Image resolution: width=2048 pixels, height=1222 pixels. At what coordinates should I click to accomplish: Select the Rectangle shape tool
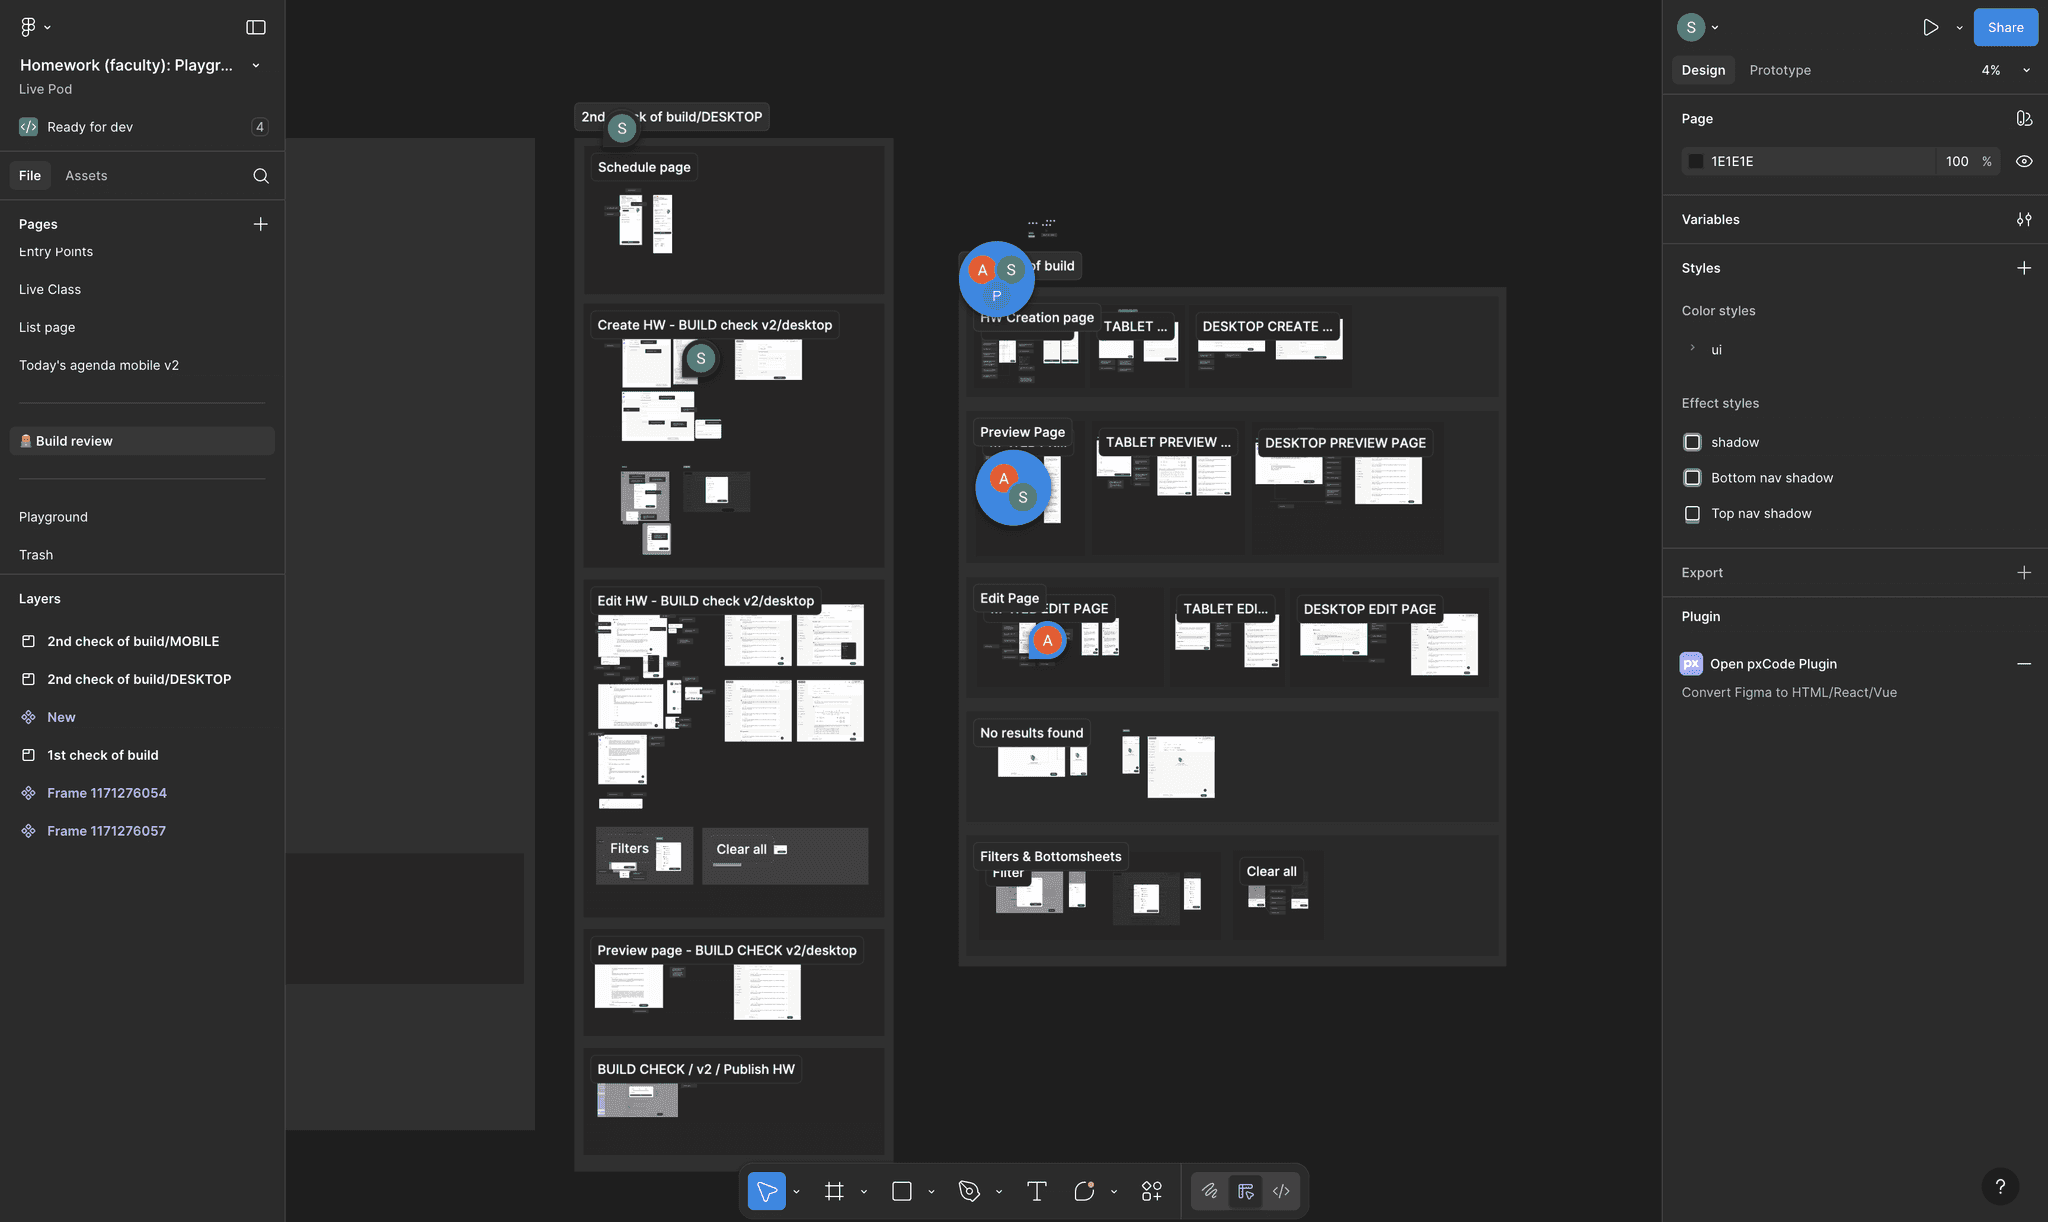click(x=901, y=1191)
